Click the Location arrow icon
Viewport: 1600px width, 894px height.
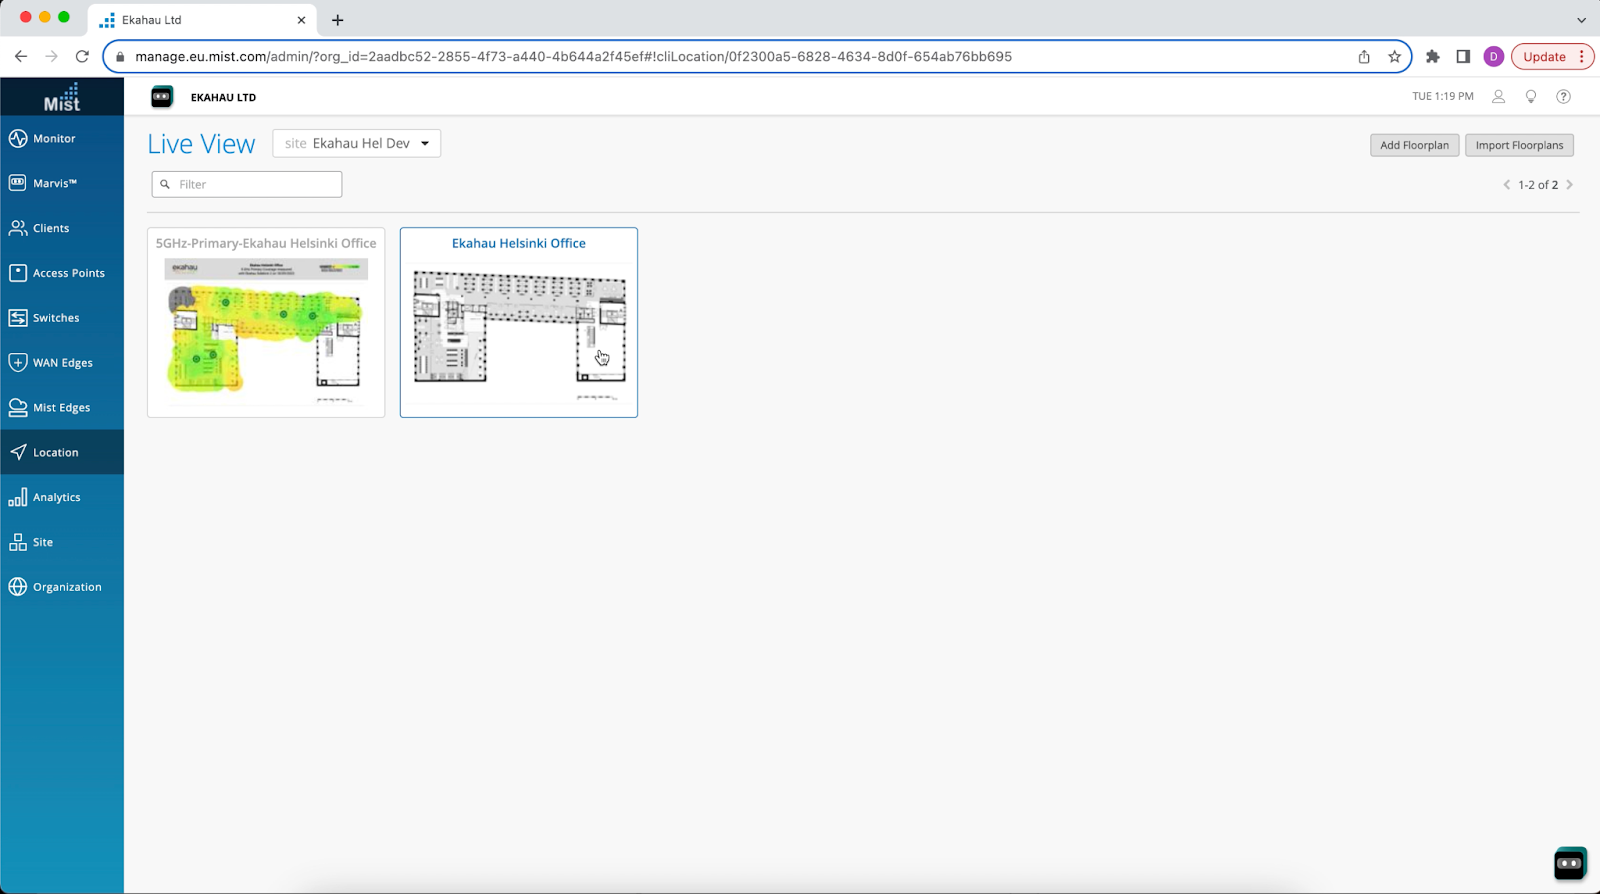18,452
